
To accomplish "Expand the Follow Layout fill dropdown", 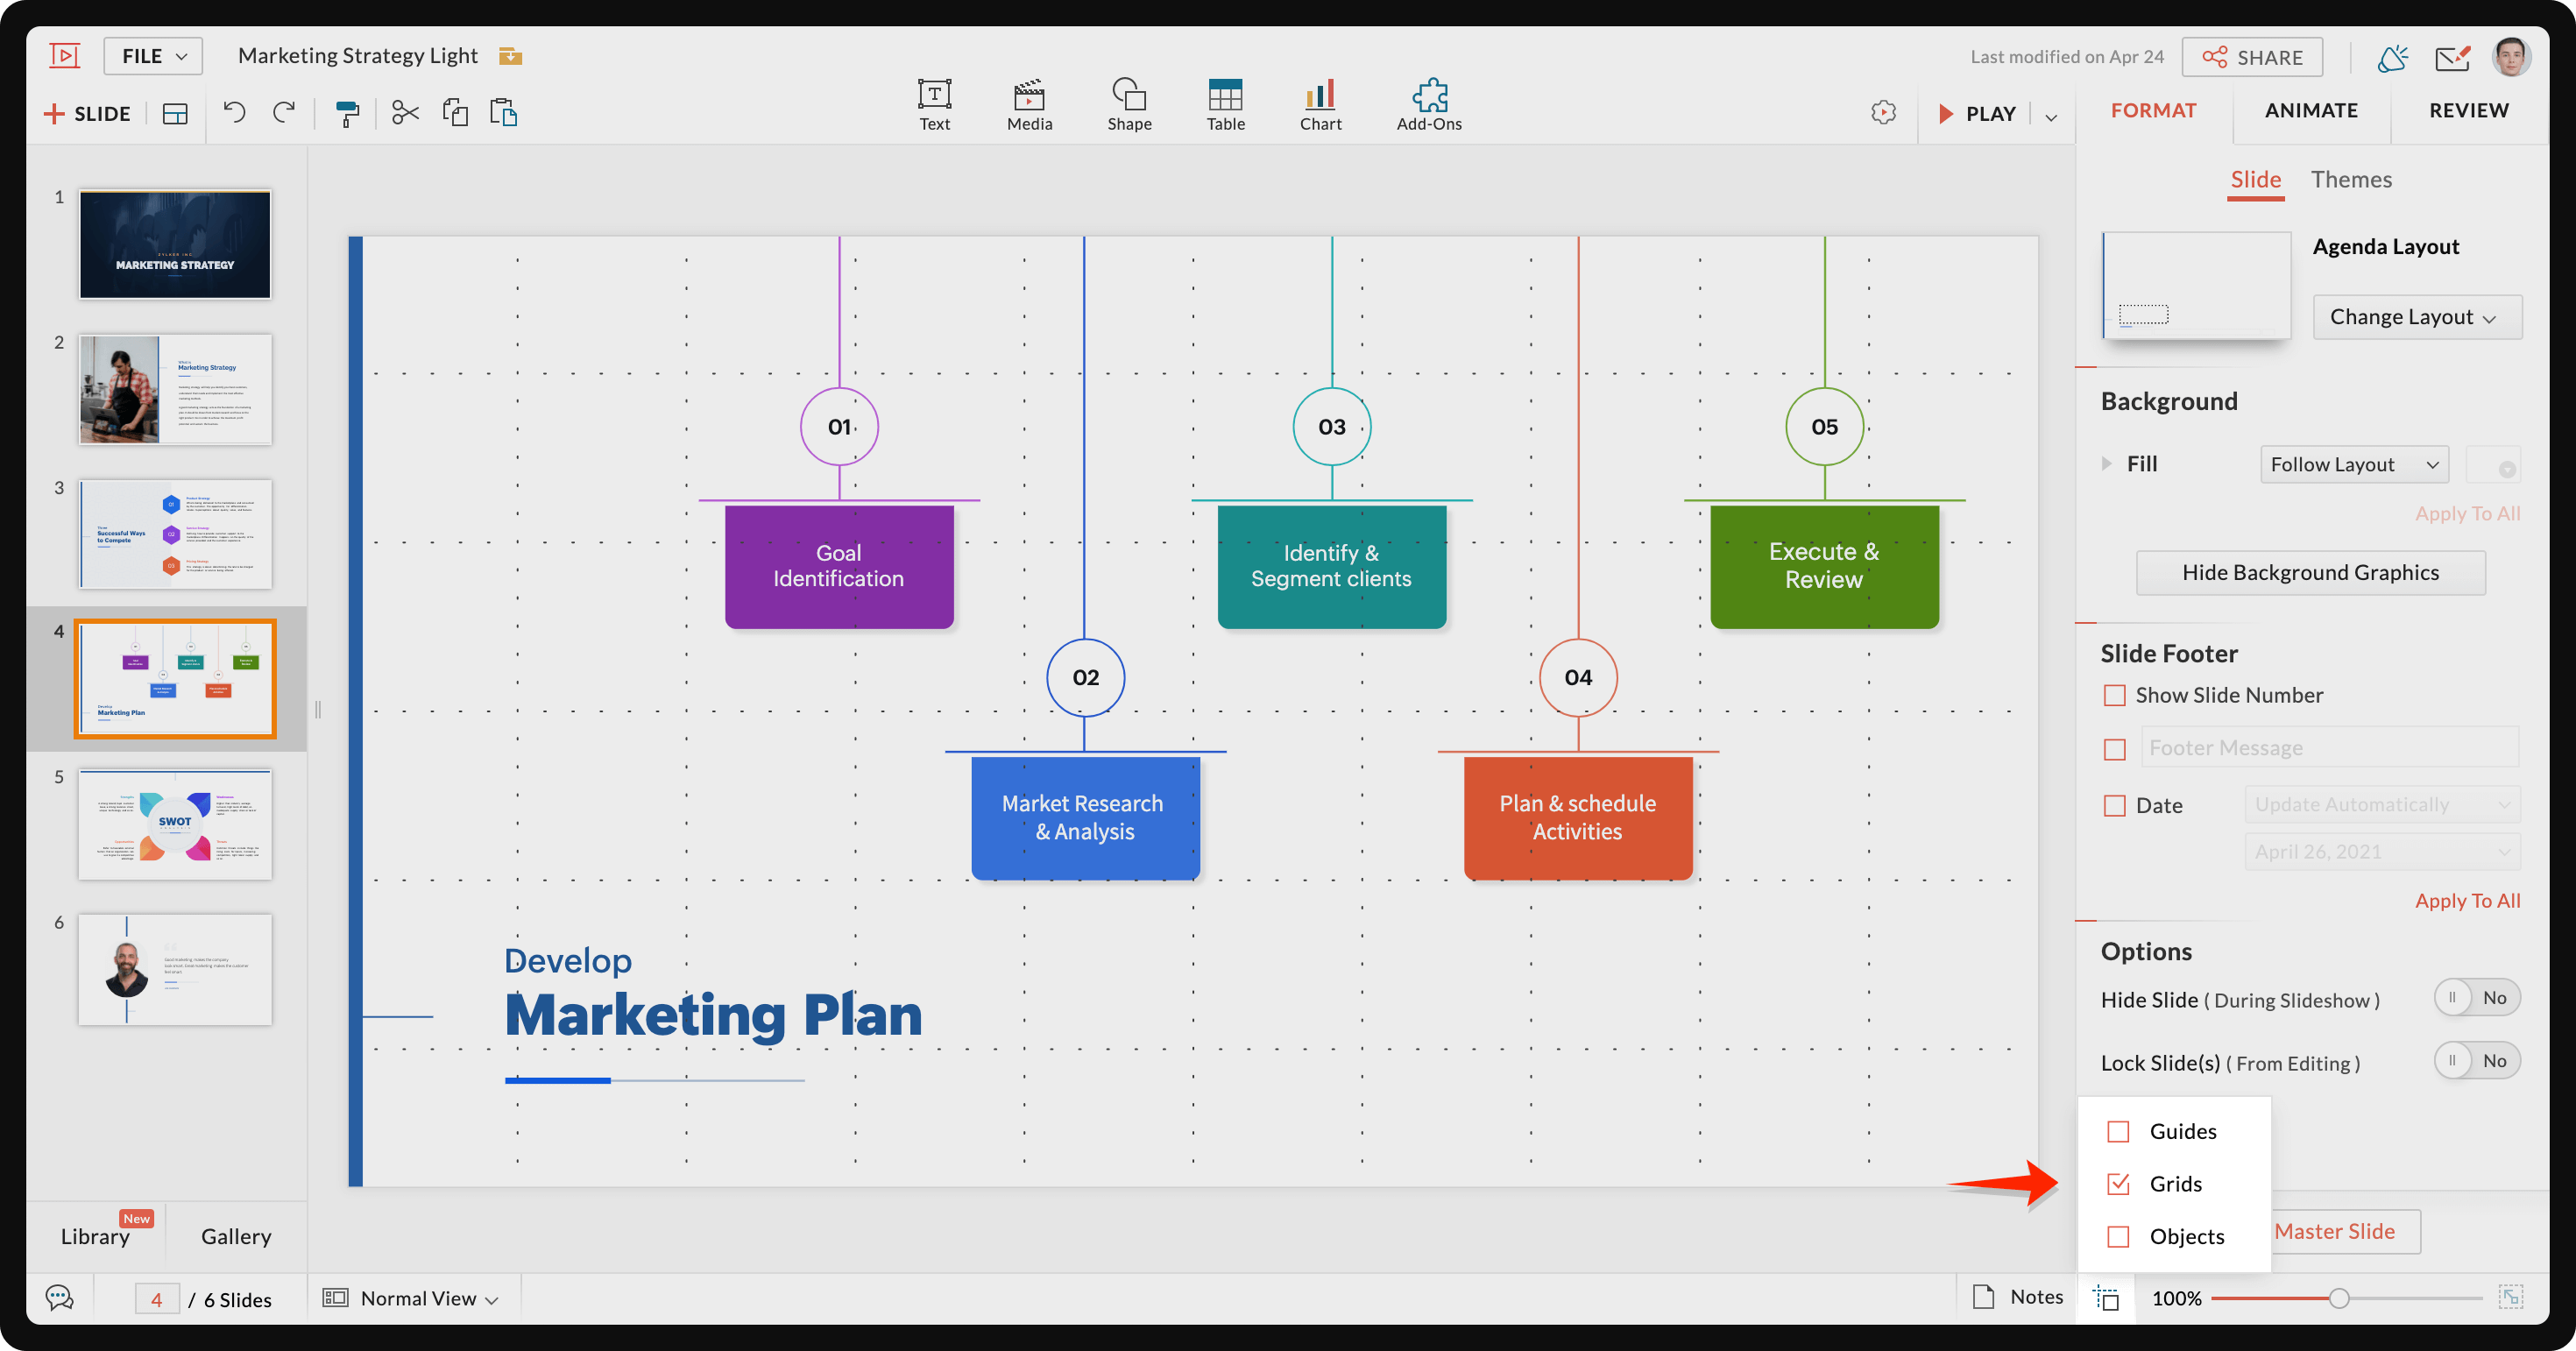I will point(2353,464).
